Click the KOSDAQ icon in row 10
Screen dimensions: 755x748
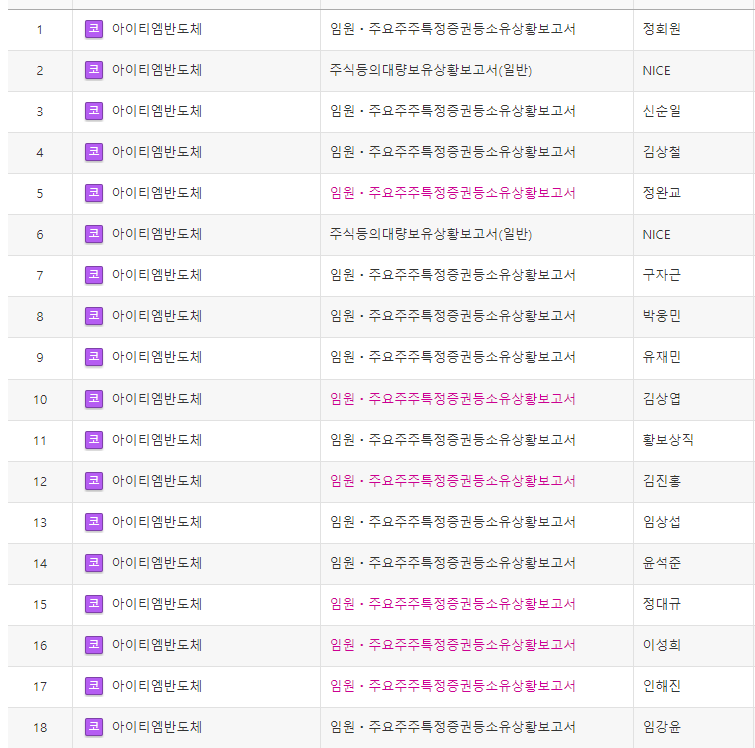[94, 398]
